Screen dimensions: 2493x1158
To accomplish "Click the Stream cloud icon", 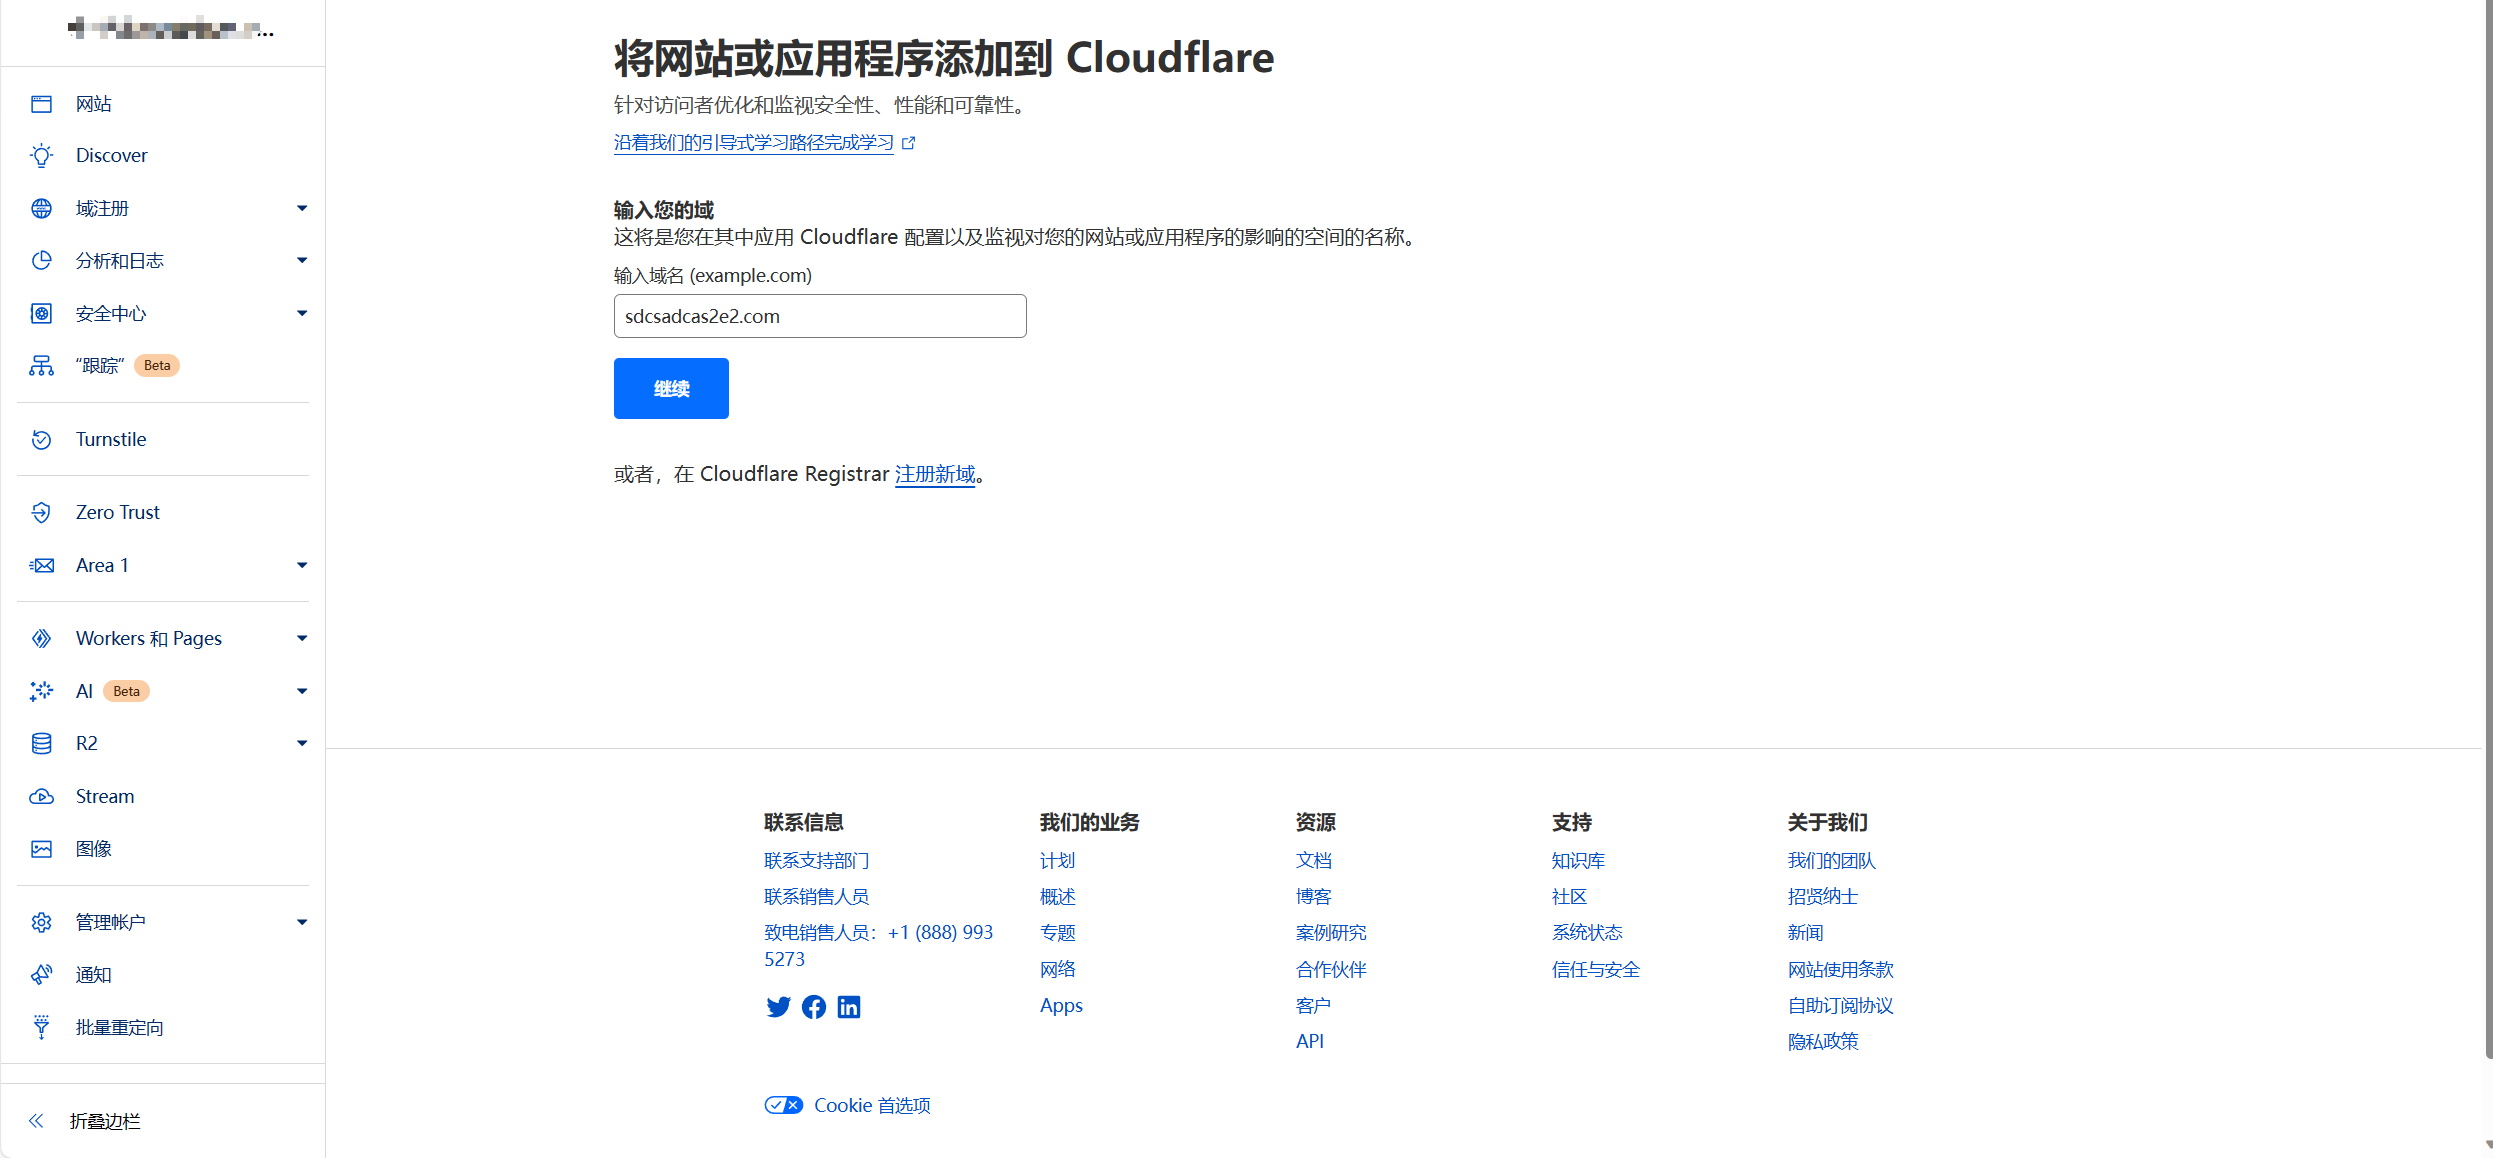I will (41, 797).
